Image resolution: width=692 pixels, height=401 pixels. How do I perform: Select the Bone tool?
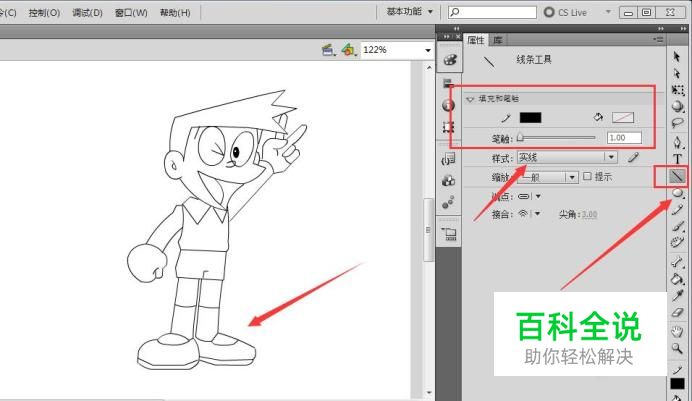(677, 262)
